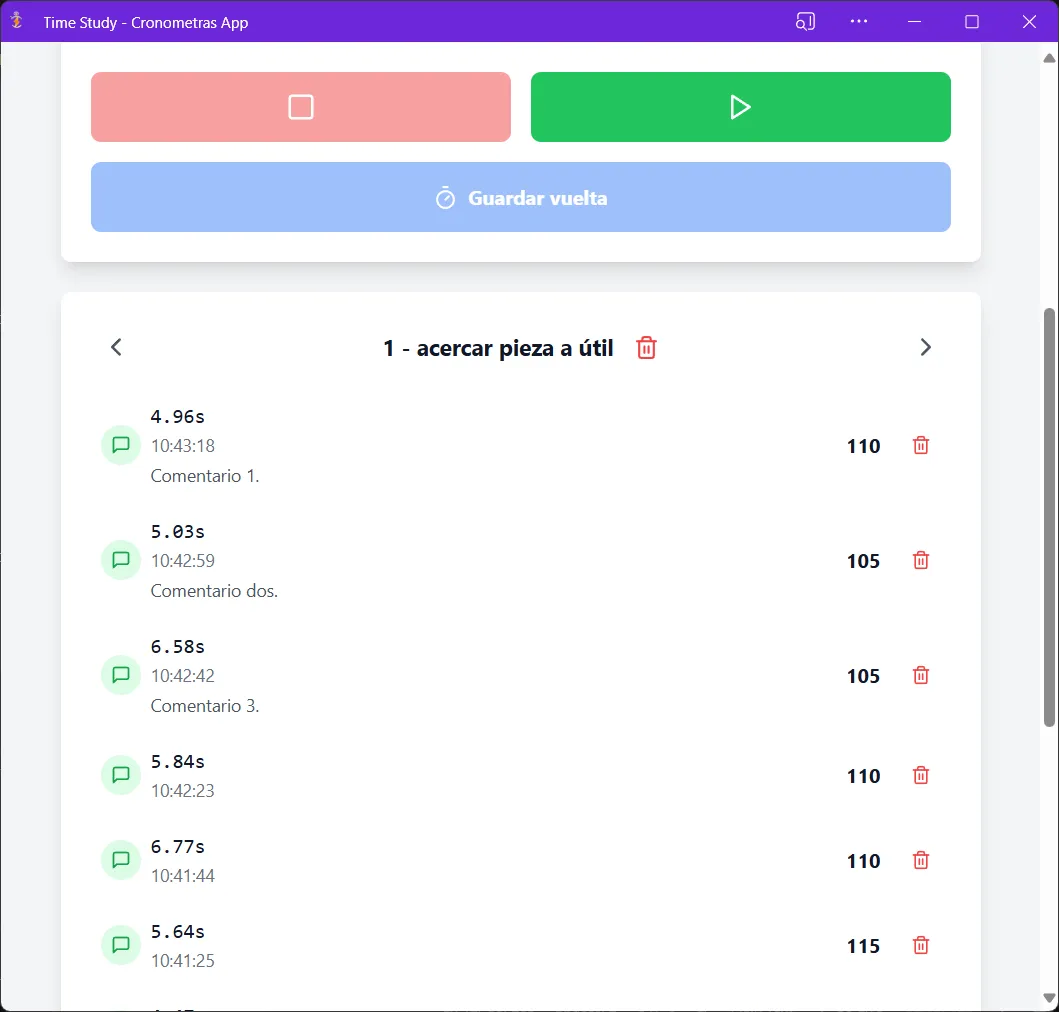This screenshot has height=1012, width=1059.
Task: Open the three-dots app menu in title bar
Action: pyautogui.click(x=858, y=22)
